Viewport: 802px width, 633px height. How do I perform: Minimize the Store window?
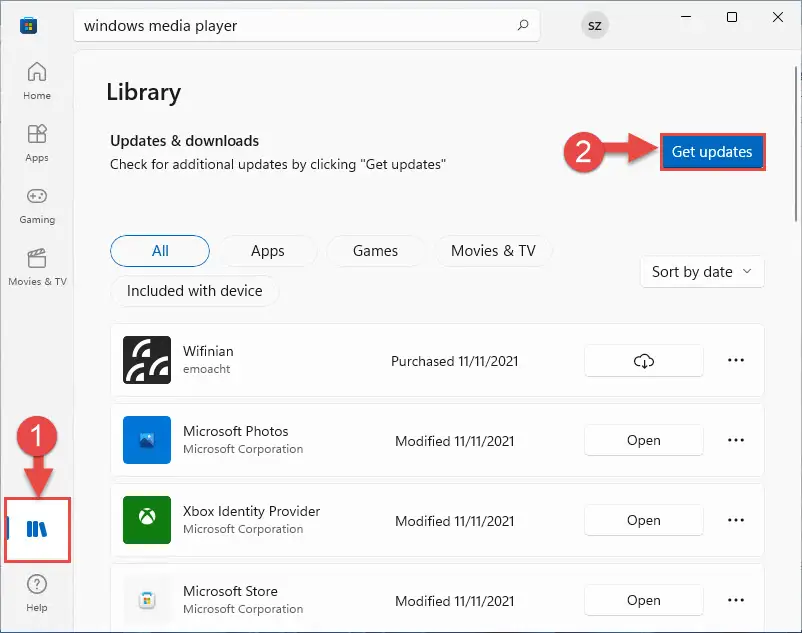pos(686,17)
